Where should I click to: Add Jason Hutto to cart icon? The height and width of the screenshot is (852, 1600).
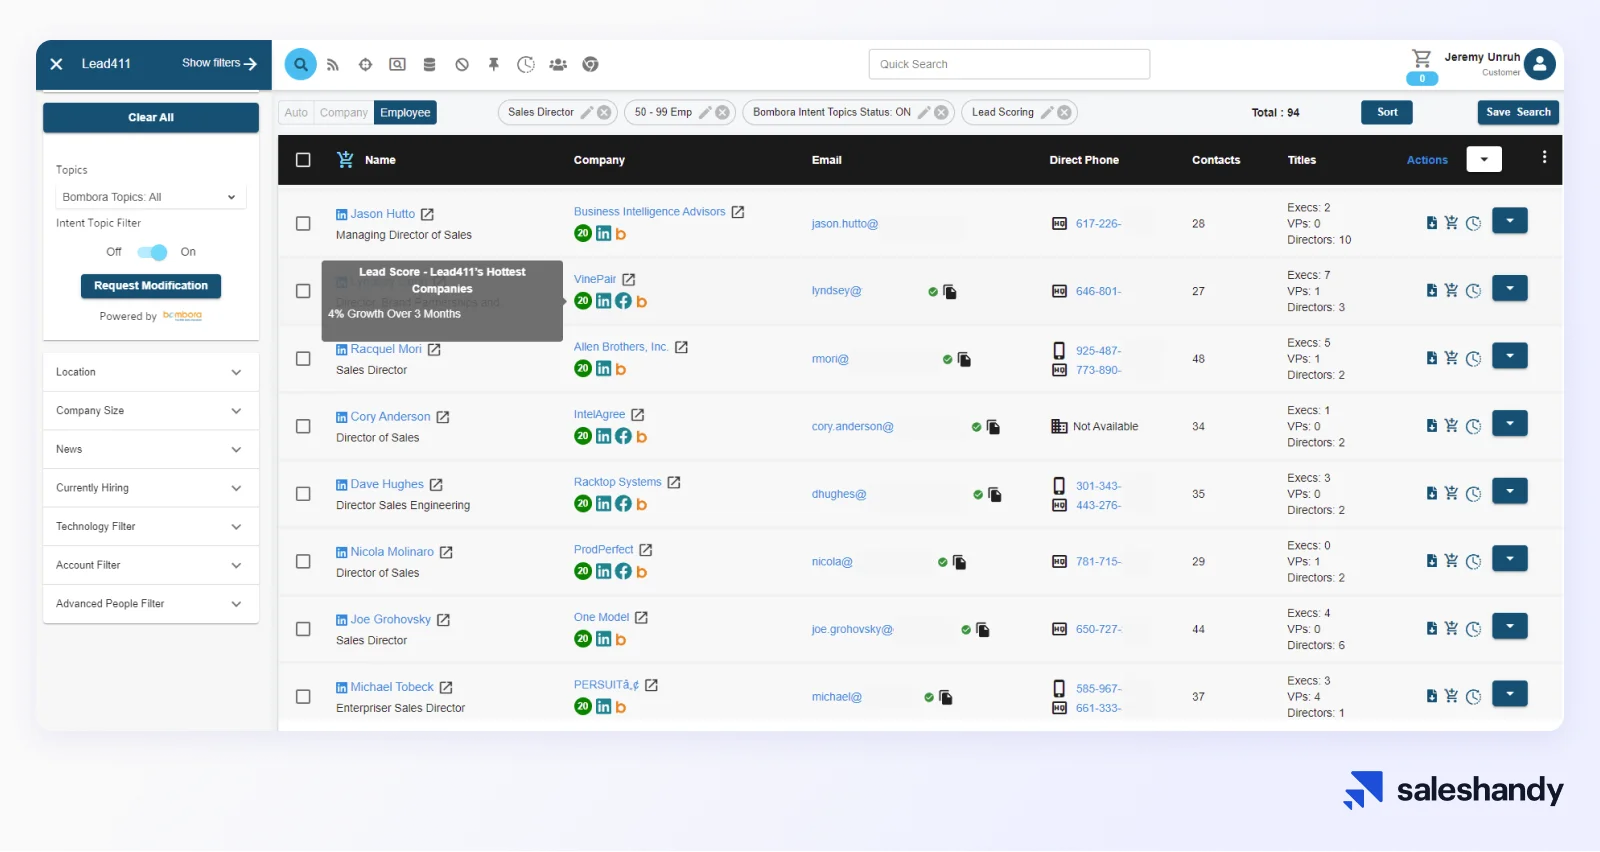[1451, 223]
